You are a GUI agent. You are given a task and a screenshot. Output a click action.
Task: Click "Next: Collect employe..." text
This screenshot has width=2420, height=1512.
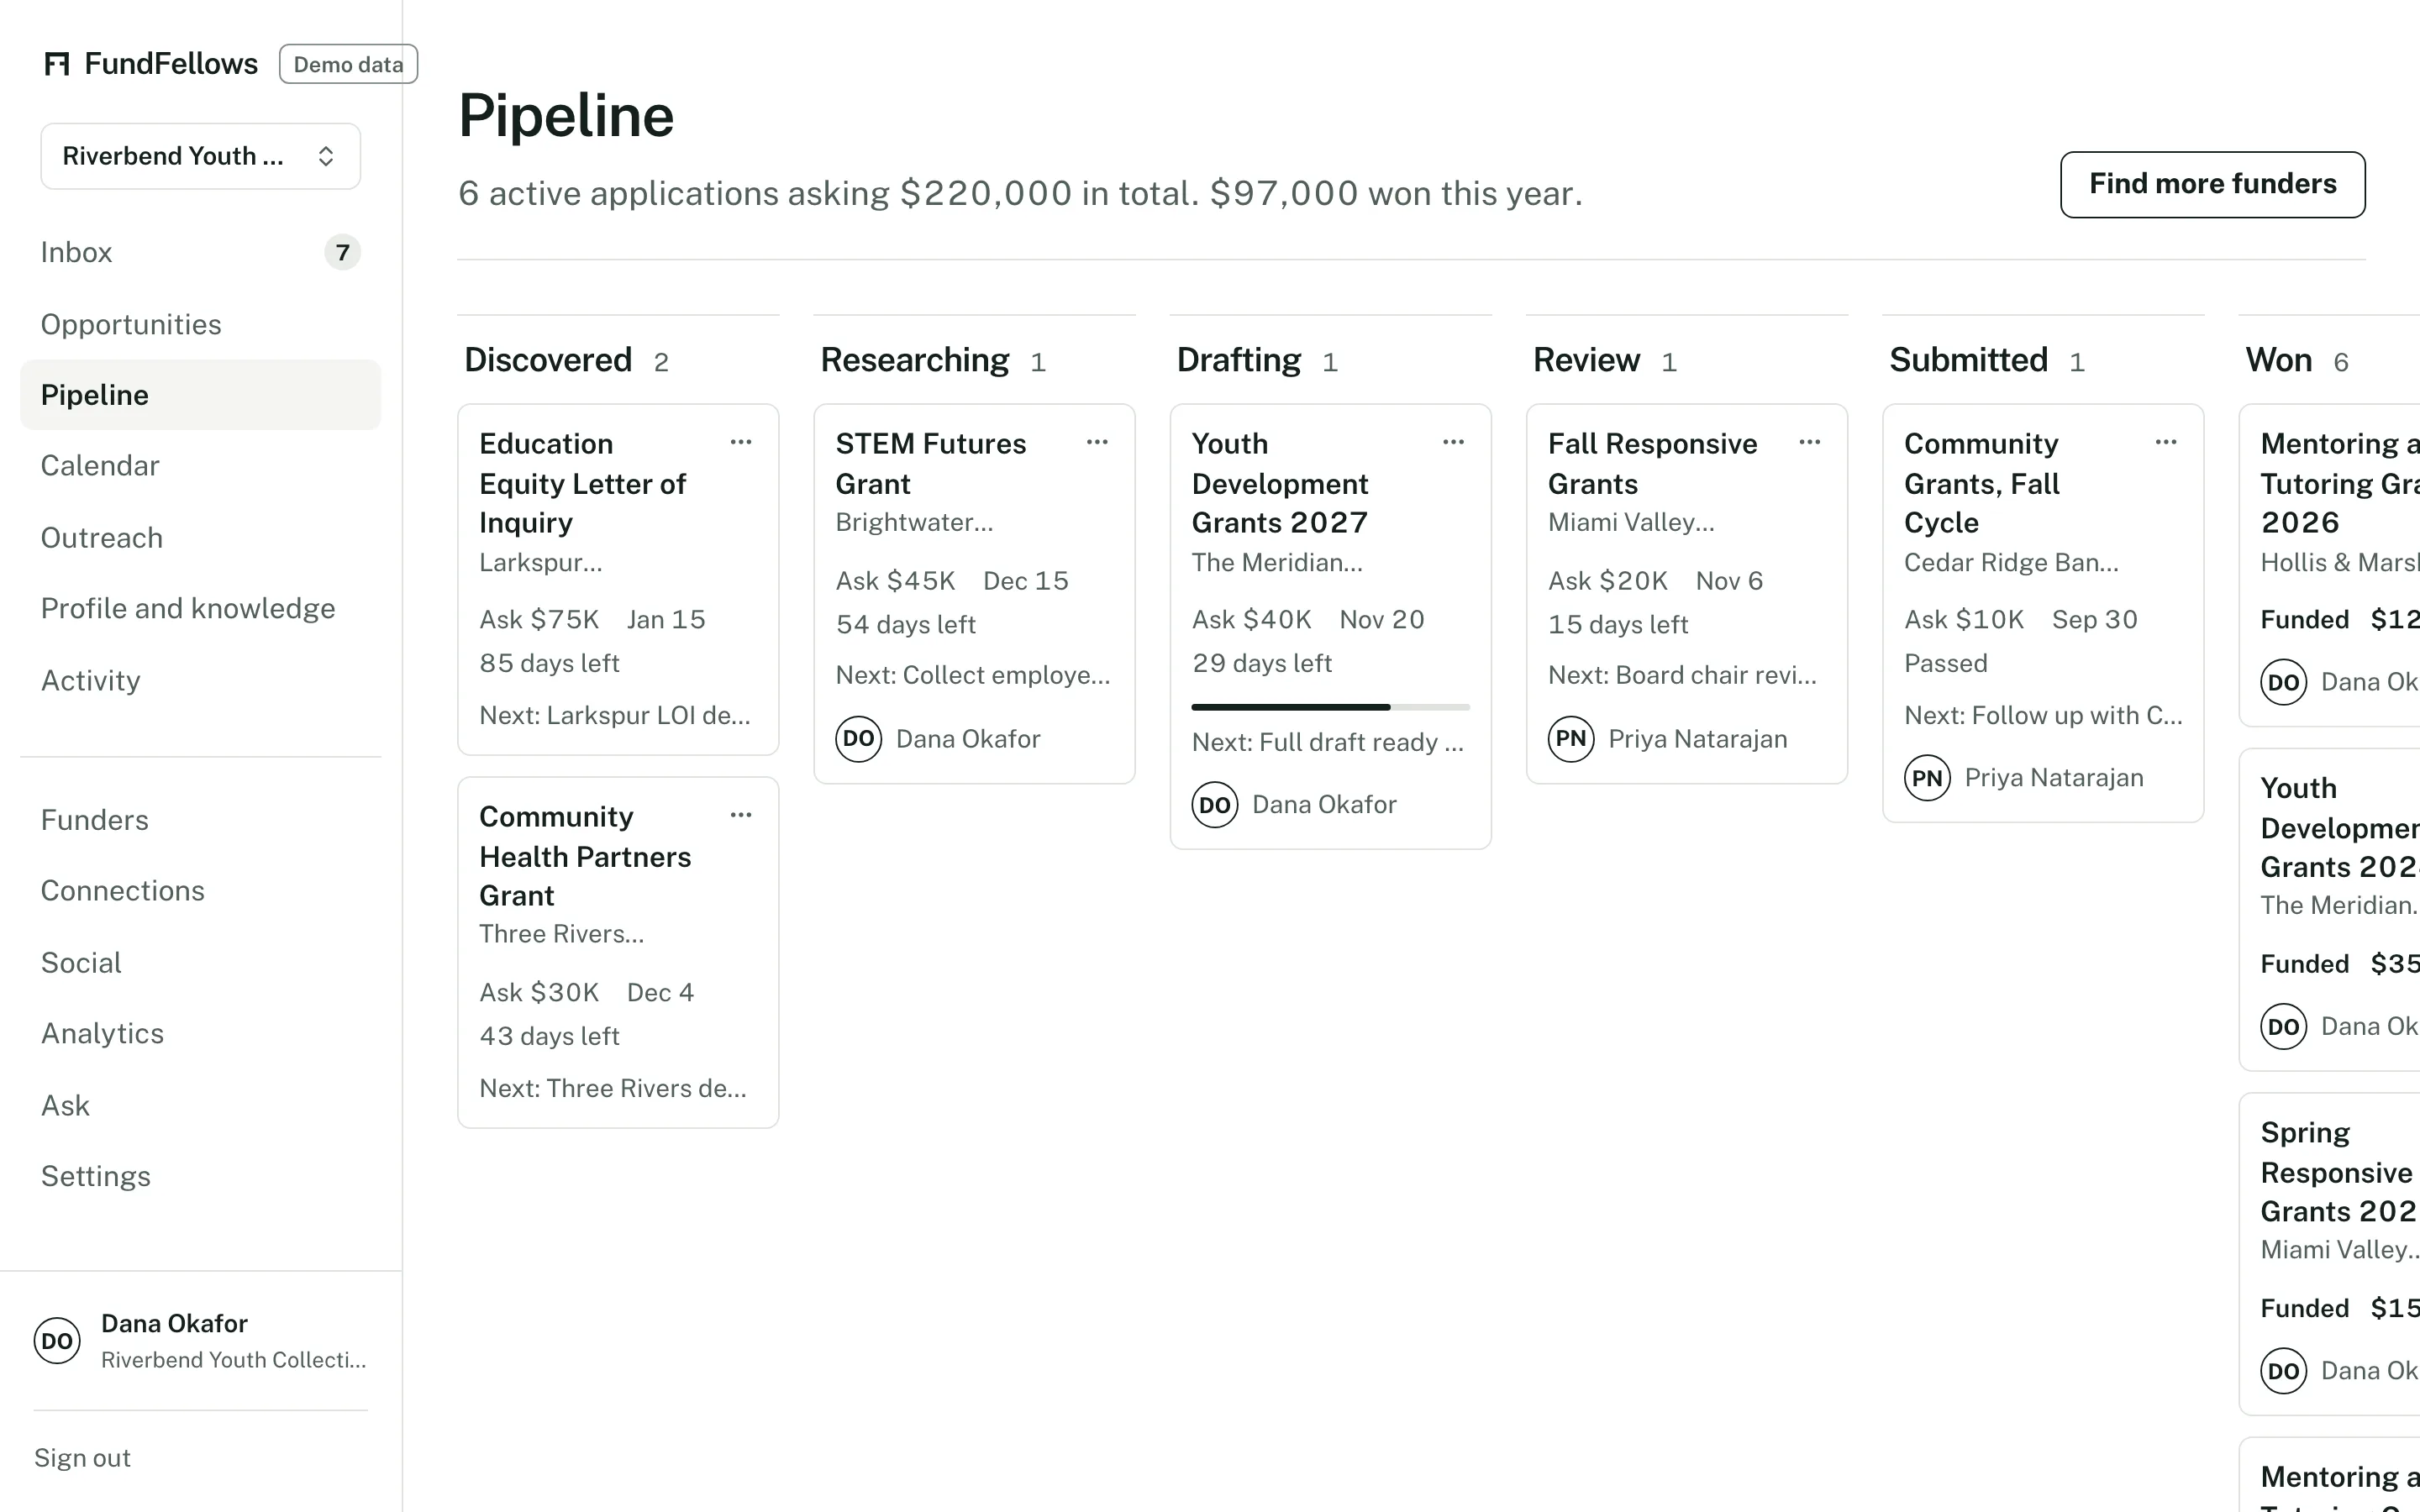972,676
